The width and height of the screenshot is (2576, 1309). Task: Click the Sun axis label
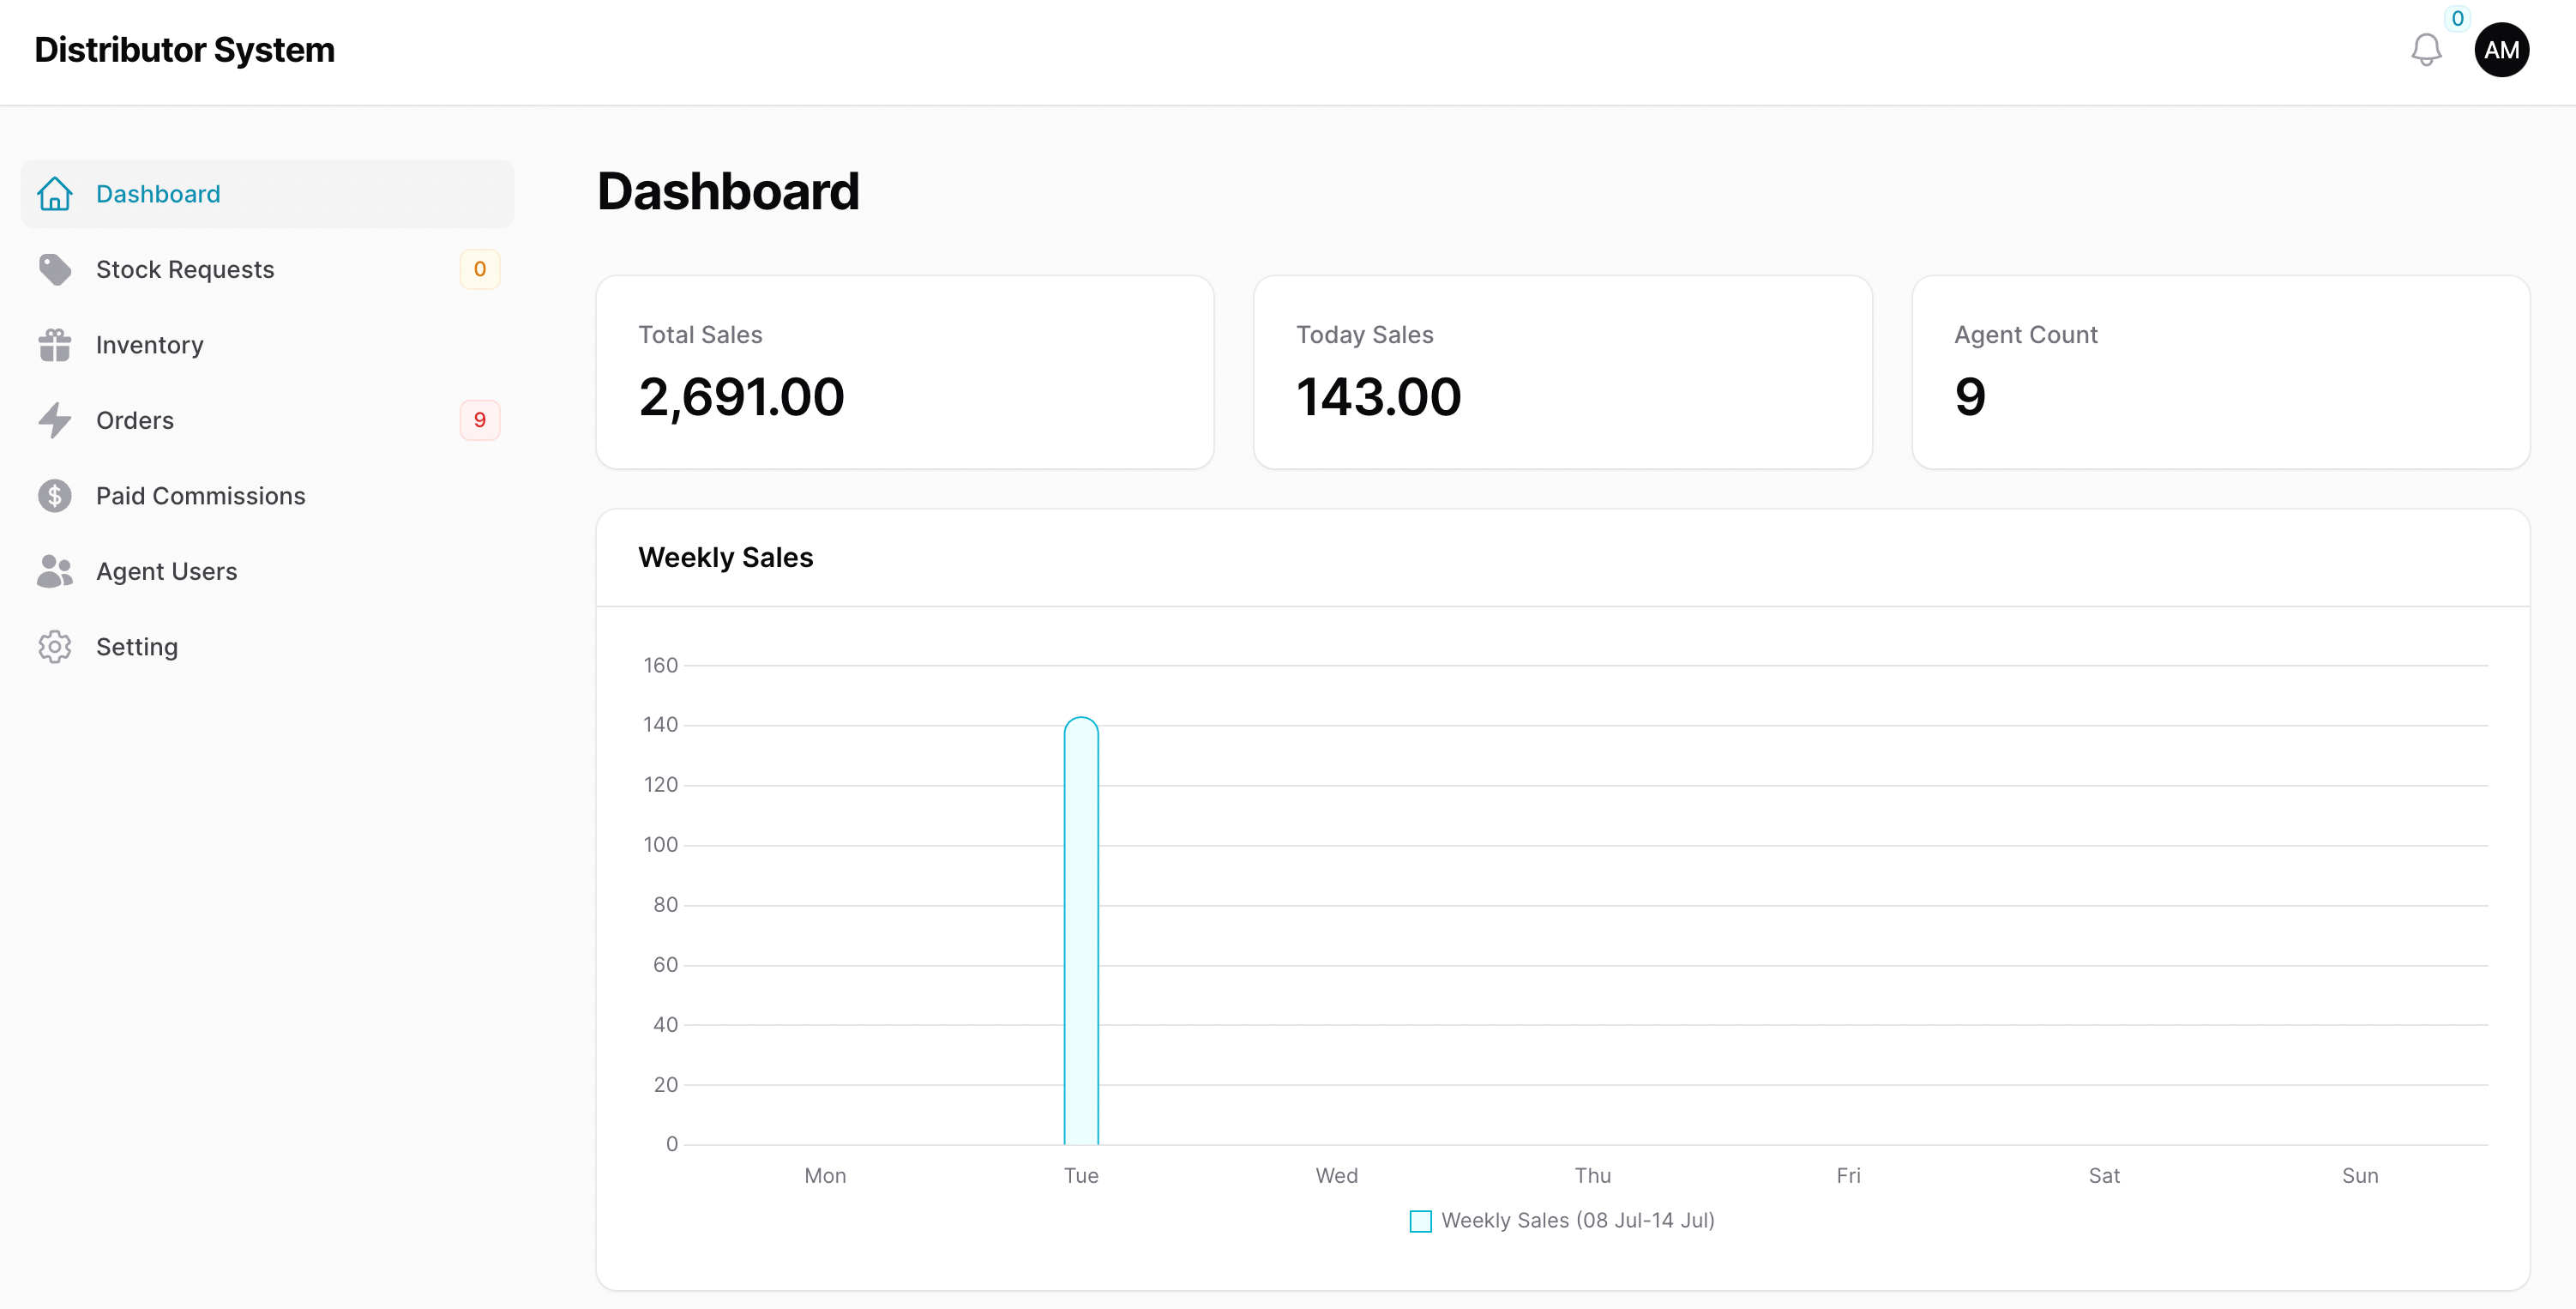pyautogui.click(x=2360, y=1176)
